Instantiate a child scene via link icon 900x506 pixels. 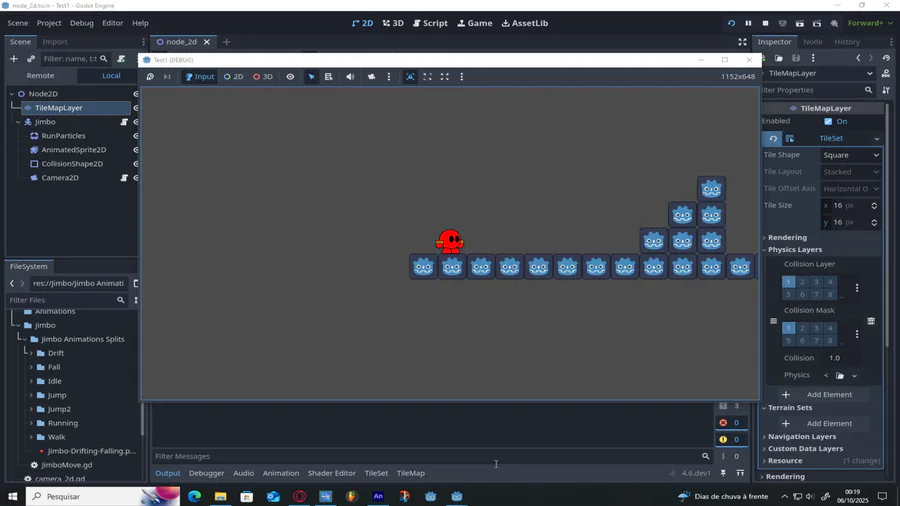[x=31, y=59]
